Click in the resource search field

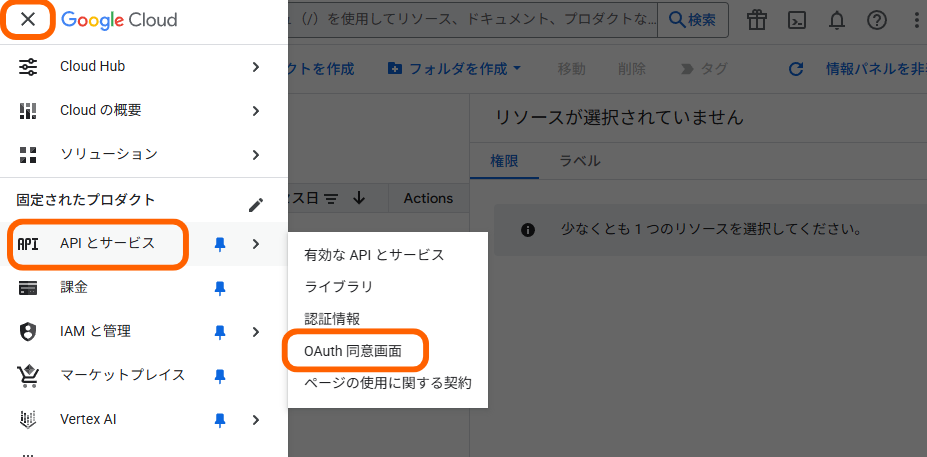pos(473,20)
